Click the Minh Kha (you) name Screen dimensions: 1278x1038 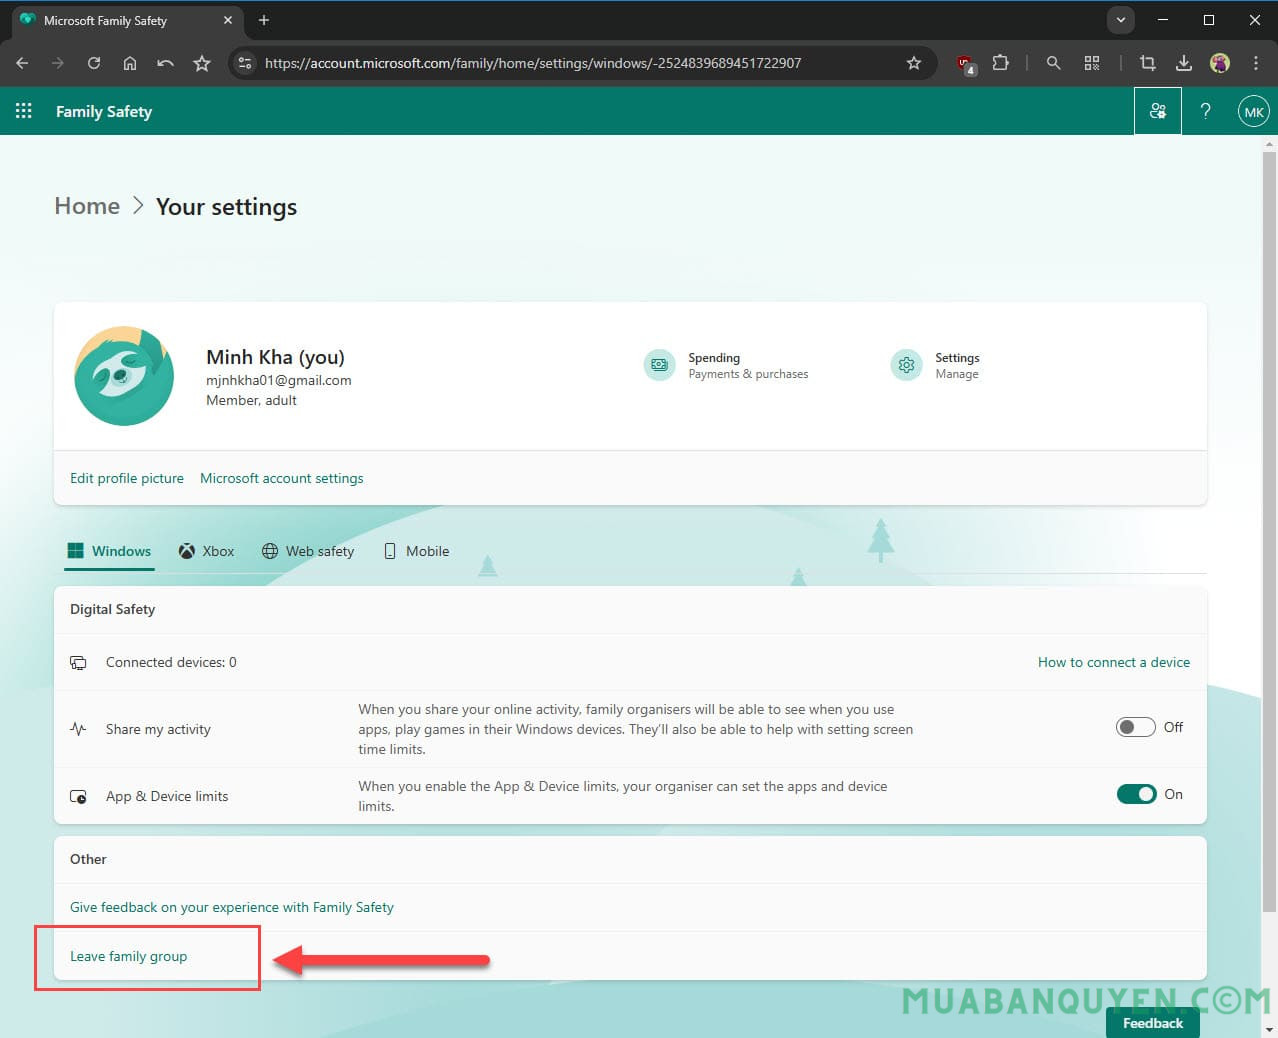275,357
